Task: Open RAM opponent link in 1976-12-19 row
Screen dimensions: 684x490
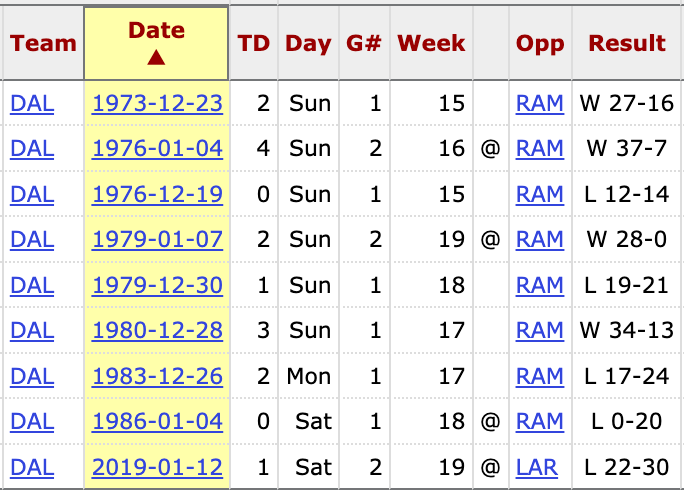Action: tap(540, 194)
